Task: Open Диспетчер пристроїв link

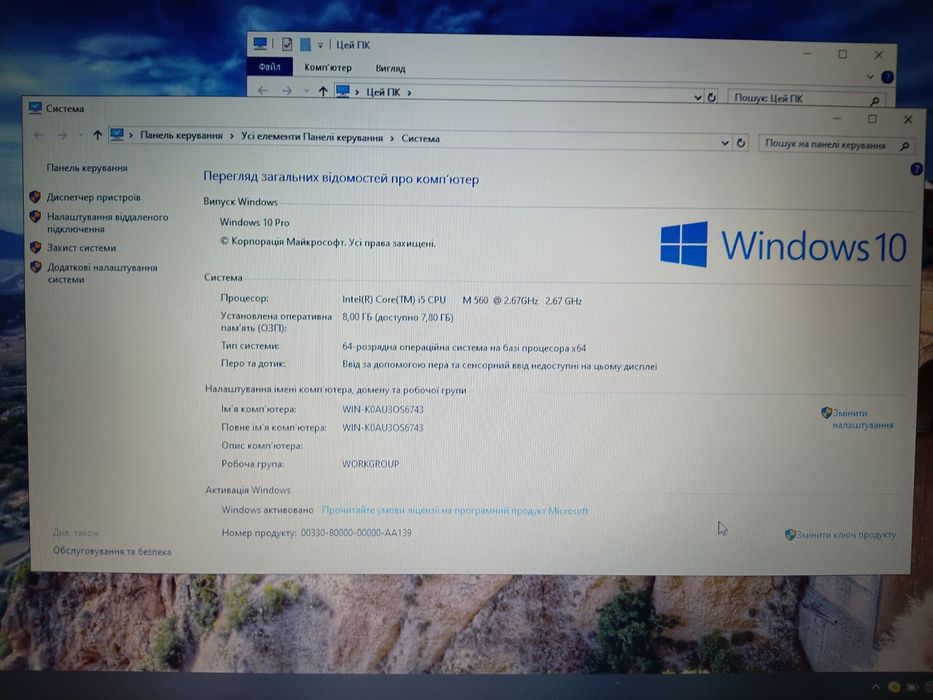Action: point(93,197)
